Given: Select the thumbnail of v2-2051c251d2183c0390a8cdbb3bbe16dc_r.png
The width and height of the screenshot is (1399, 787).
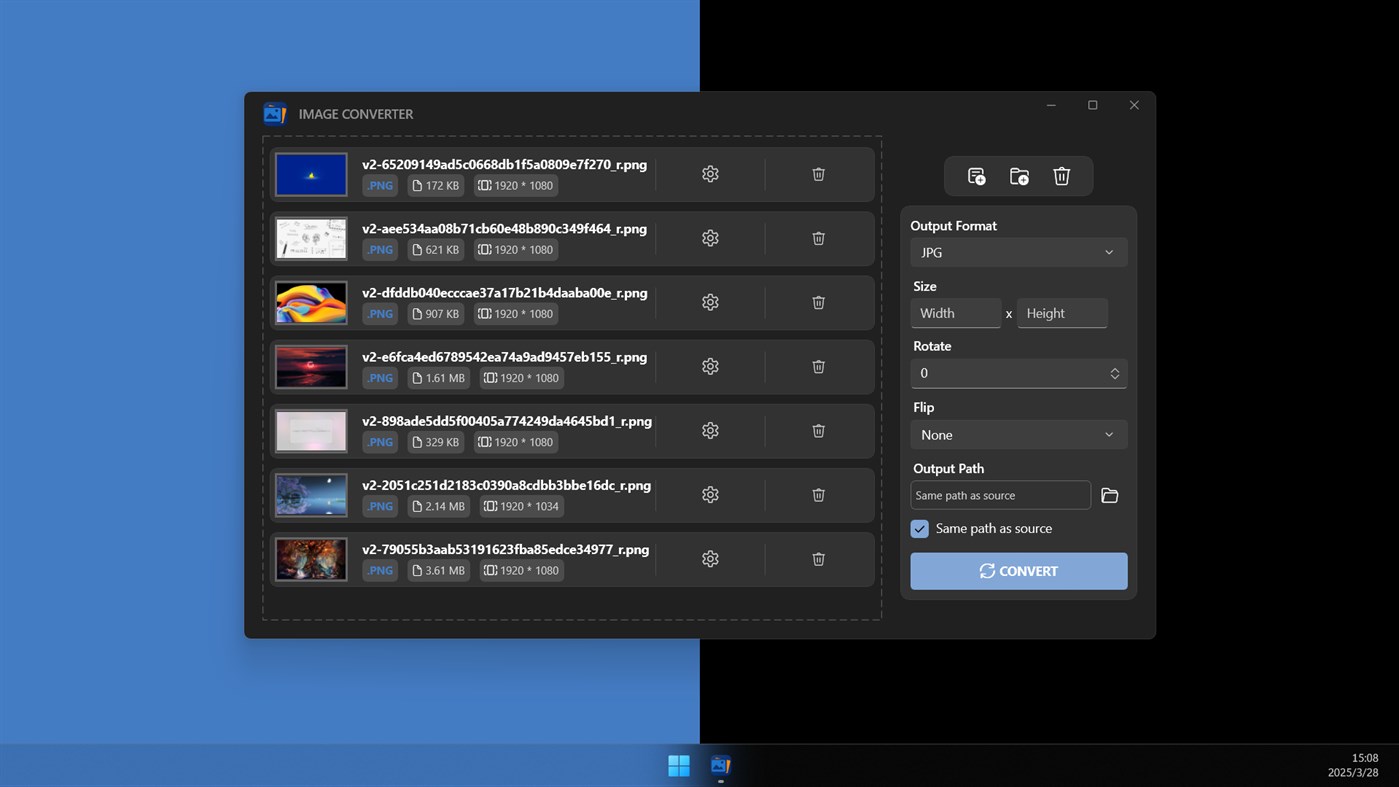Looking at the screenshot, I should [x=310, y=494].
